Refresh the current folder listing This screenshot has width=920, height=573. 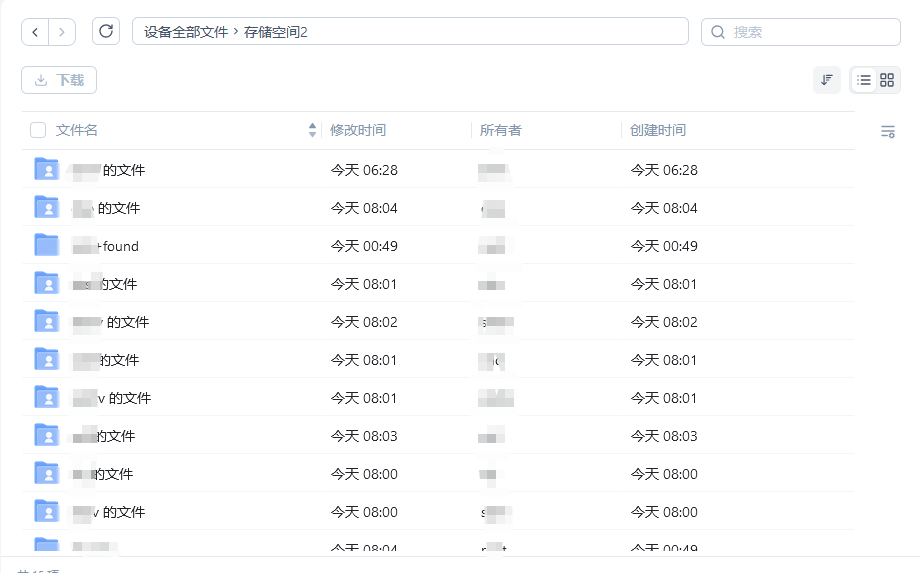[106, 31]
